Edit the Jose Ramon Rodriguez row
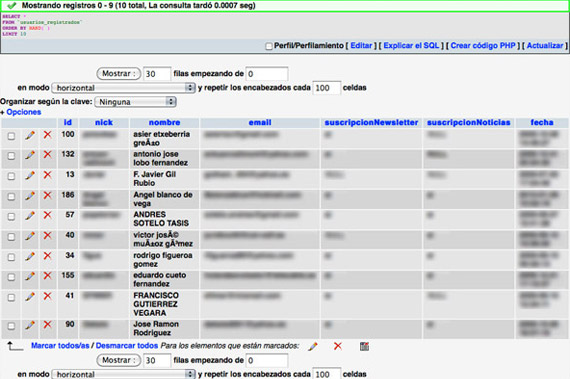The width and height of the screenshot is (570, 379). pyautogui.click(x=30, y=325)
